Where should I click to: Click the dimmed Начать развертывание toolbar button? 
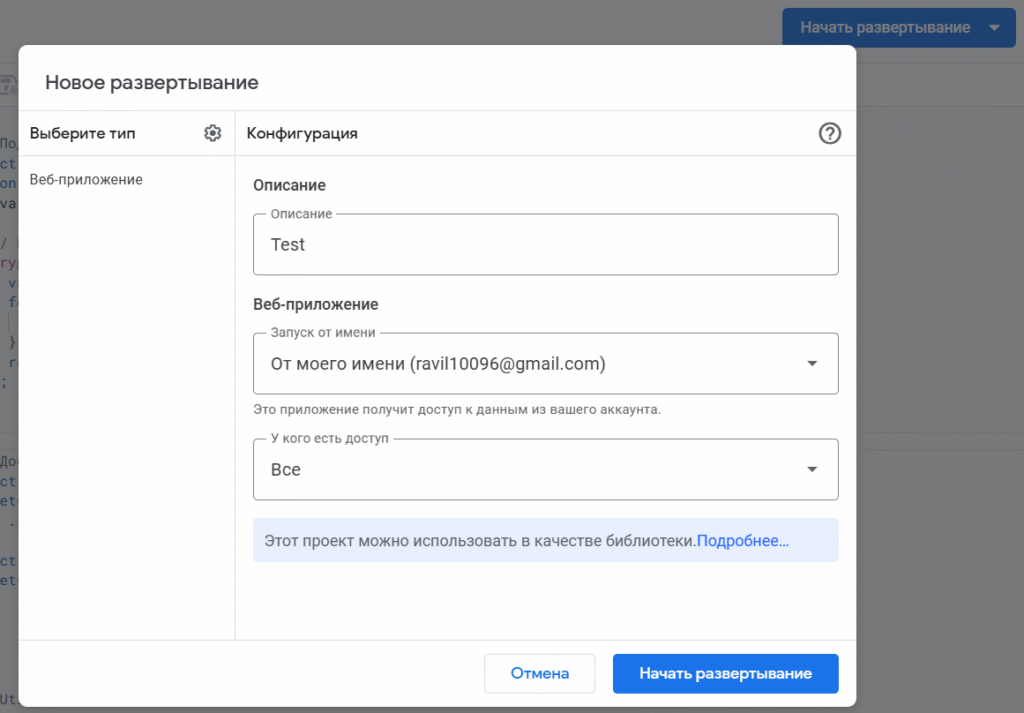tap(884, 27)
